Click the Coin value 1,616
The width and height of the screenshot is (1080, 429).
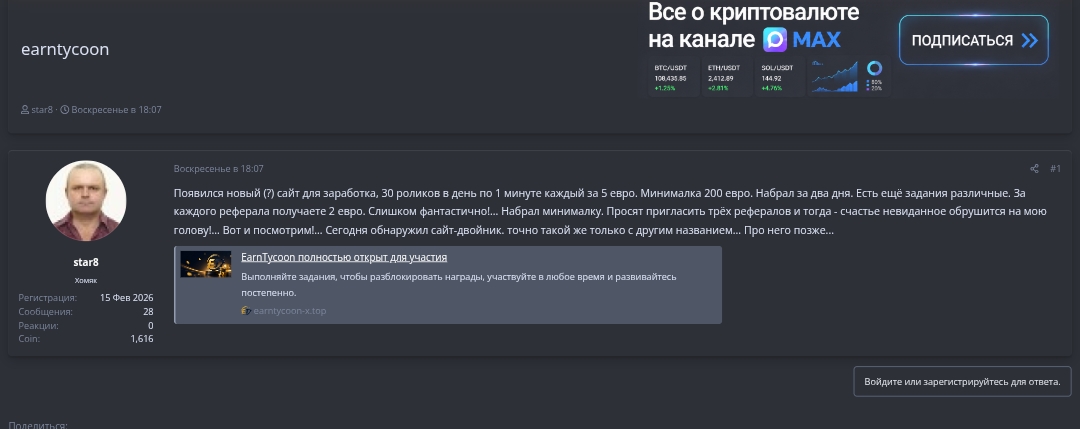(142, 339)
